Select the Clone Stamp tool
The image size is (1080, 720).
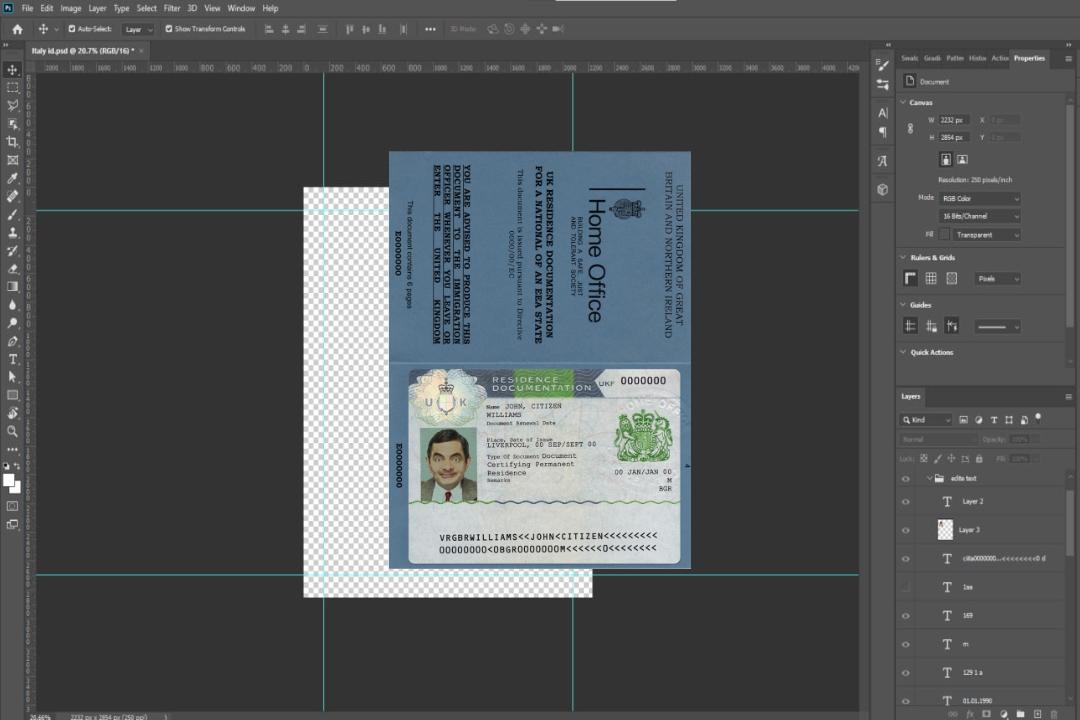point(12,232)
